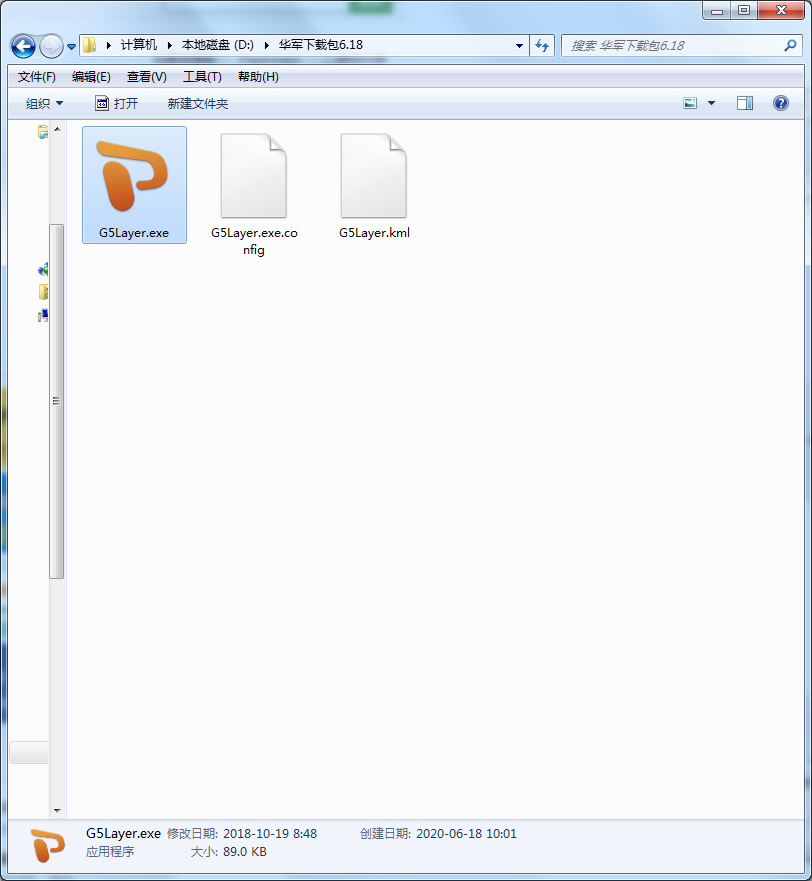This screenshot has width=812, height=881.
Task: Open the 查看(V) menu
Action: pos(146,77)
